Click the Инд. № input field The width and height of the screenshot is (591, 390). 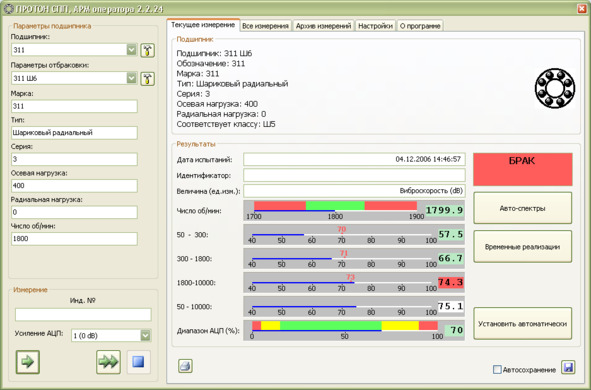[x=83, y=315]
